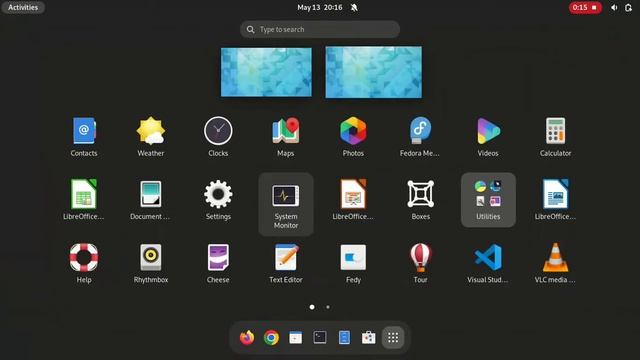This screenshot has height=360, width=640.
Task: Launch the Boxes app
Action: pyautogui.click(x=420, y=200)
